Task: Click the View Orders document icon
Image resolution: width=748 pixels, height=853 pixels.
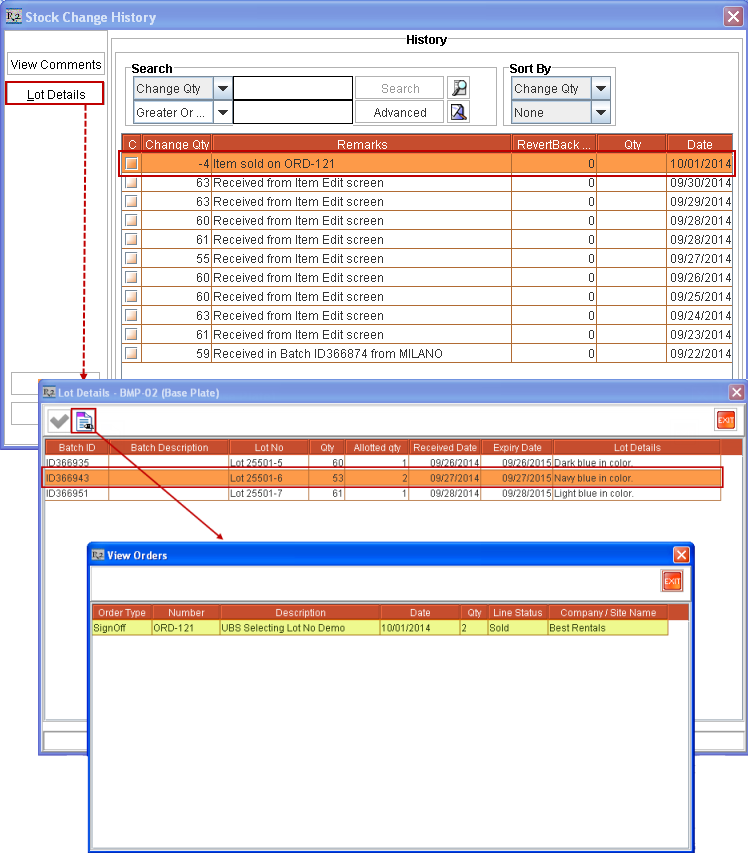Action: coord(85,421)
